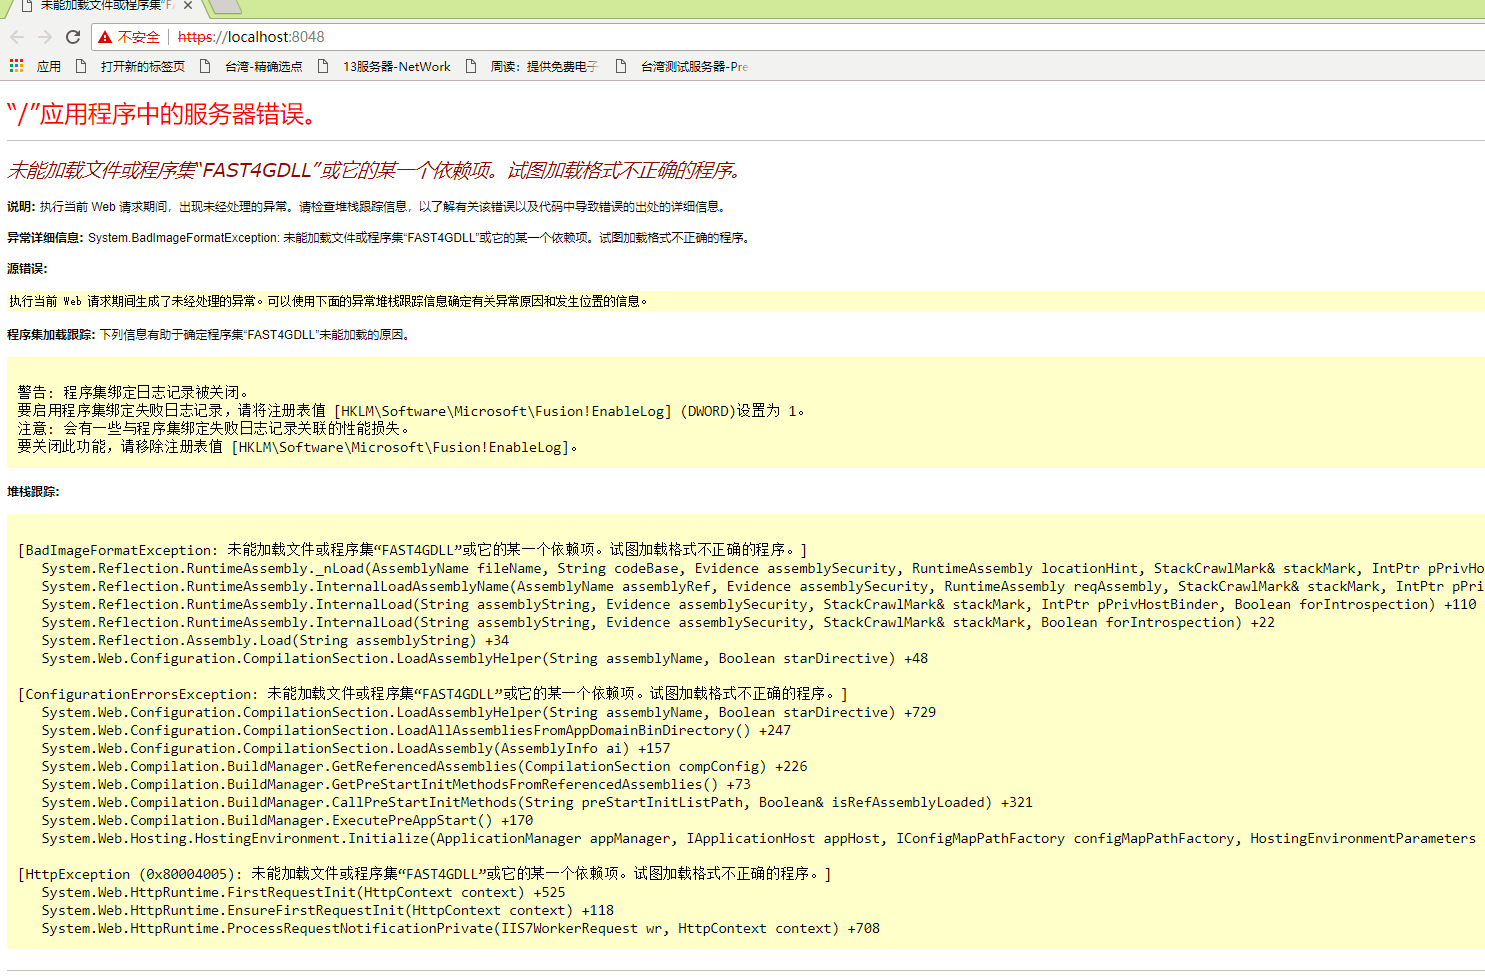The image size is (1485, 977).
Task: Click the ProcessRequestNotificationPrivate +708 line
Action: click(x=460, y=928)
